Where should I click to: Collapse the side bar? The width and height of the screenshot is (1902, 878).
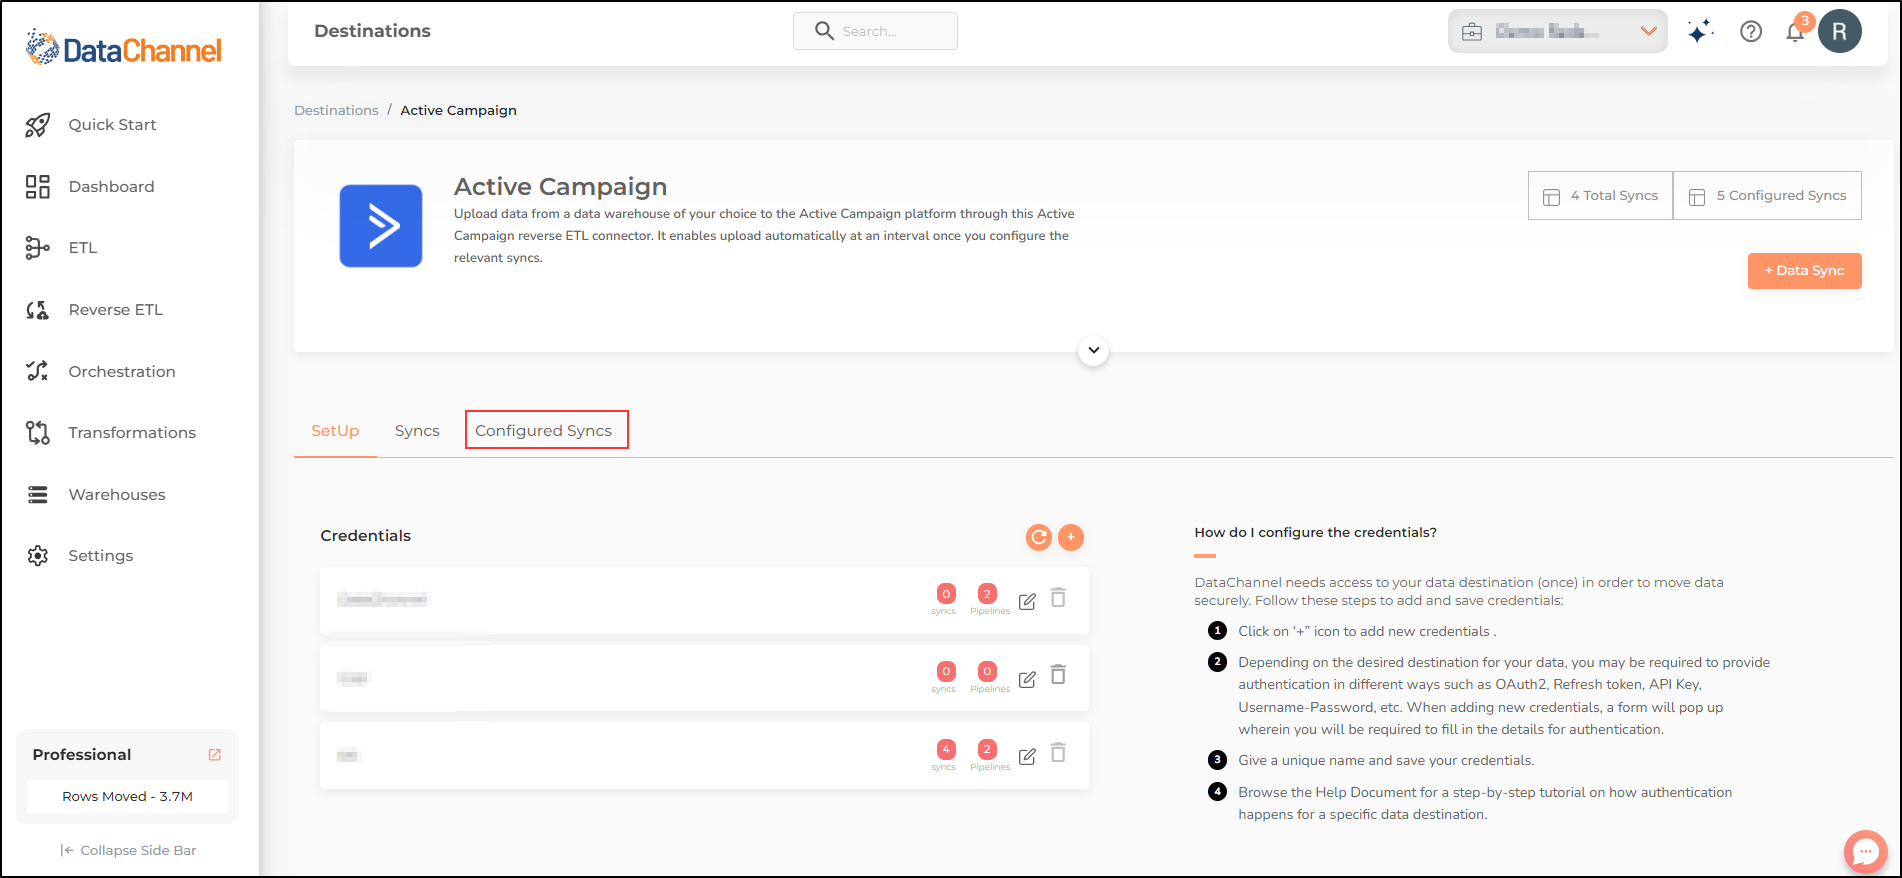click(128, 851)
